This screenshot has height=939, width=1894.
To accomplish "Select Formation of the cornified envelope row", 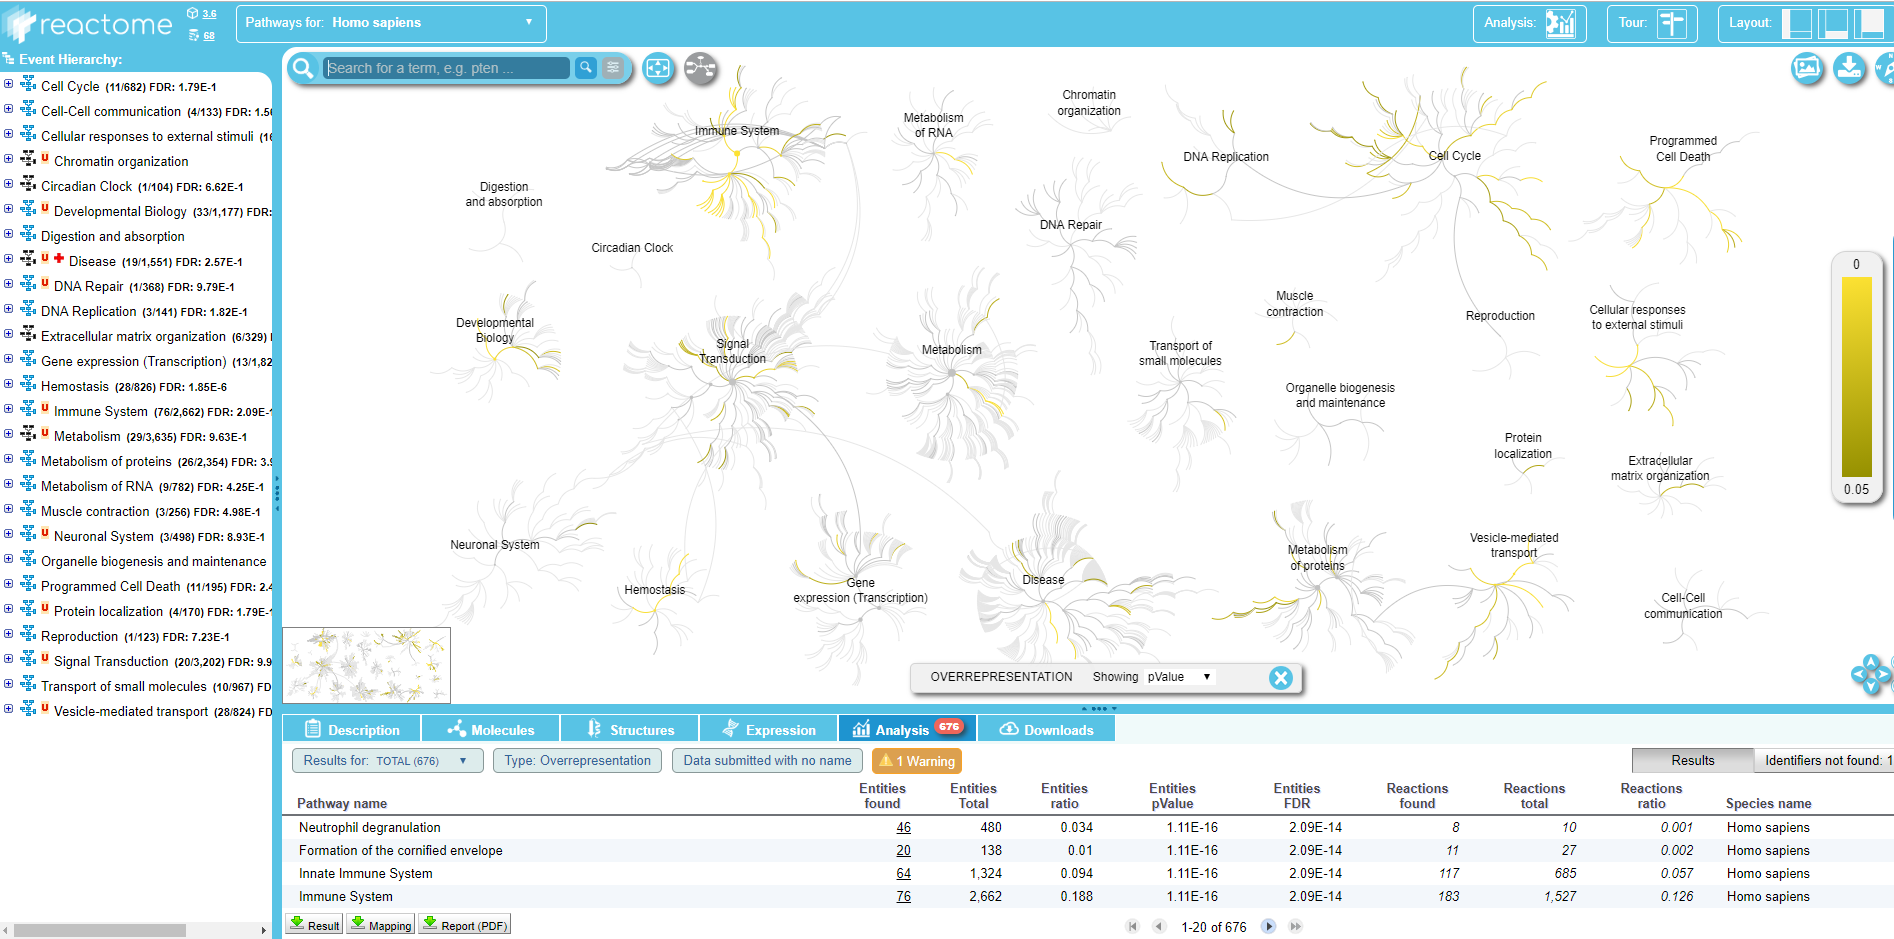I will tap(1088, 850).
